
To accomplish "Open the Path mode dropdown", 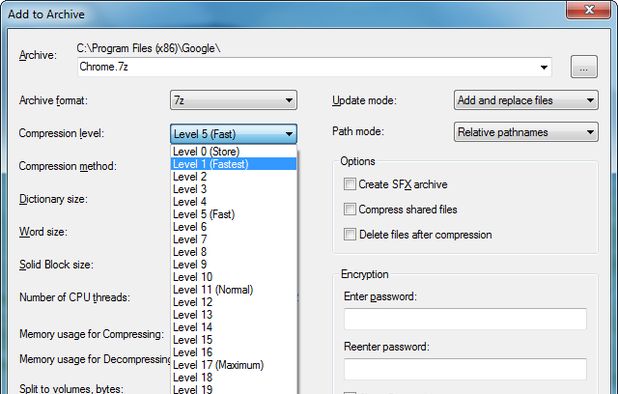I will point(526,132).
